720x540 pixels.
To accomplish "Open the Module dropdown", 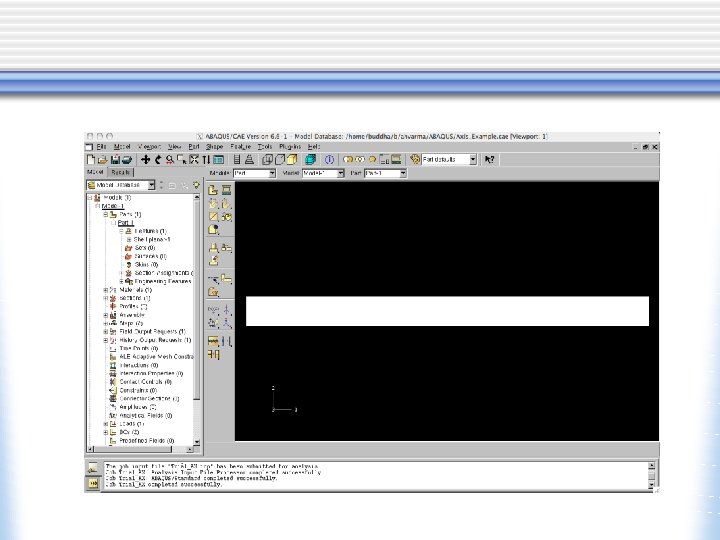I will (x=254, y=173).
